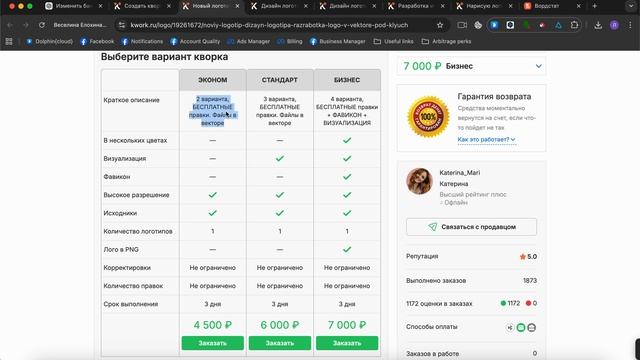Open the Notifications bookmark
The height and width of the screenshot is (360, 640).
pyautogui.click(x=142, y=41)
